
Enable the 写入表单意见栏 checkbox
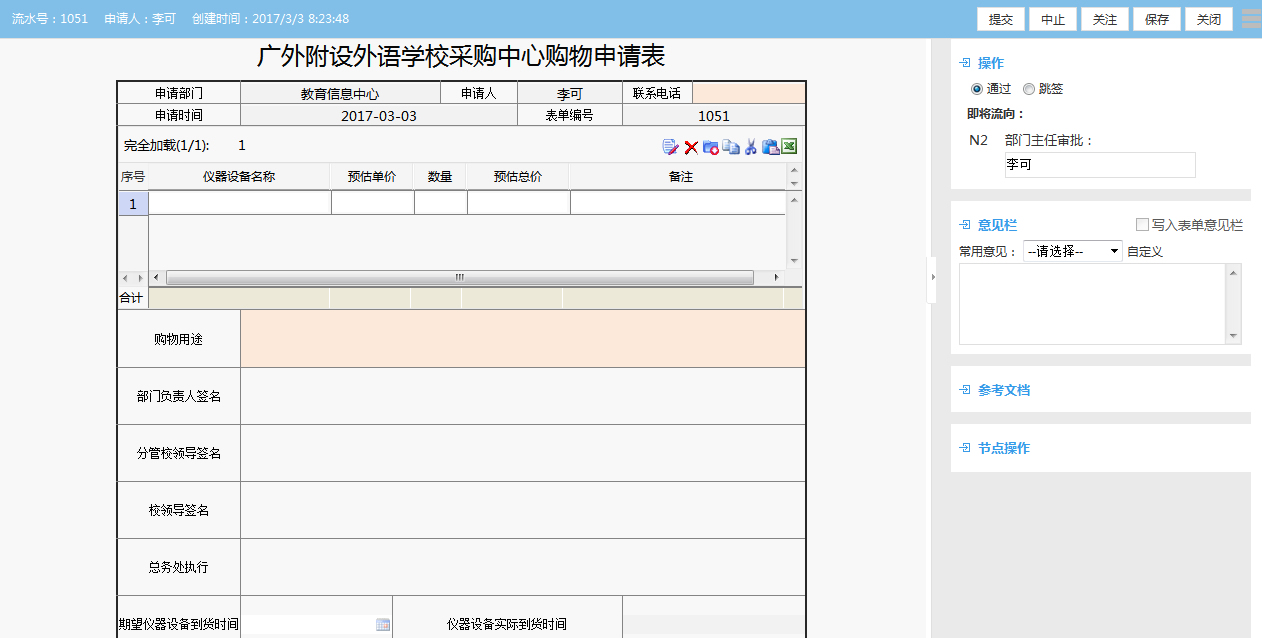(1142, 225)
